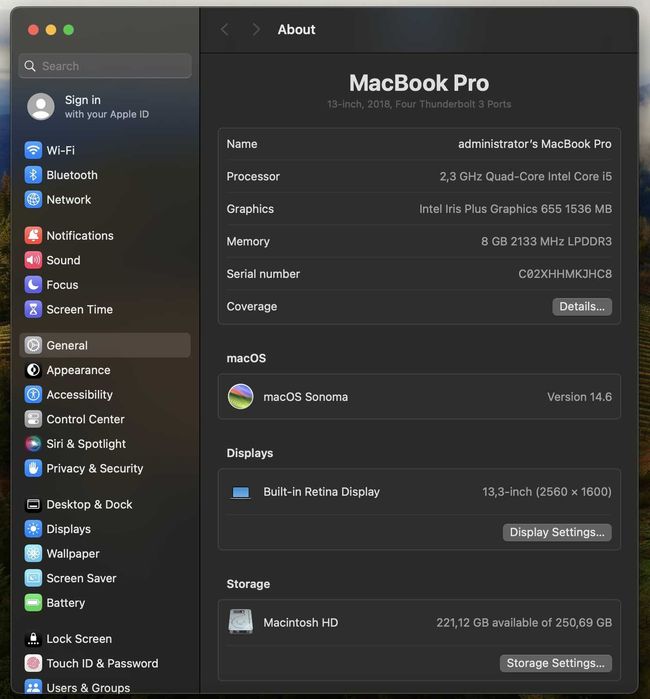Click the Desktop & Dock icon
The height and width of the screenshot is (699, 650).
(x=33, y=504)
